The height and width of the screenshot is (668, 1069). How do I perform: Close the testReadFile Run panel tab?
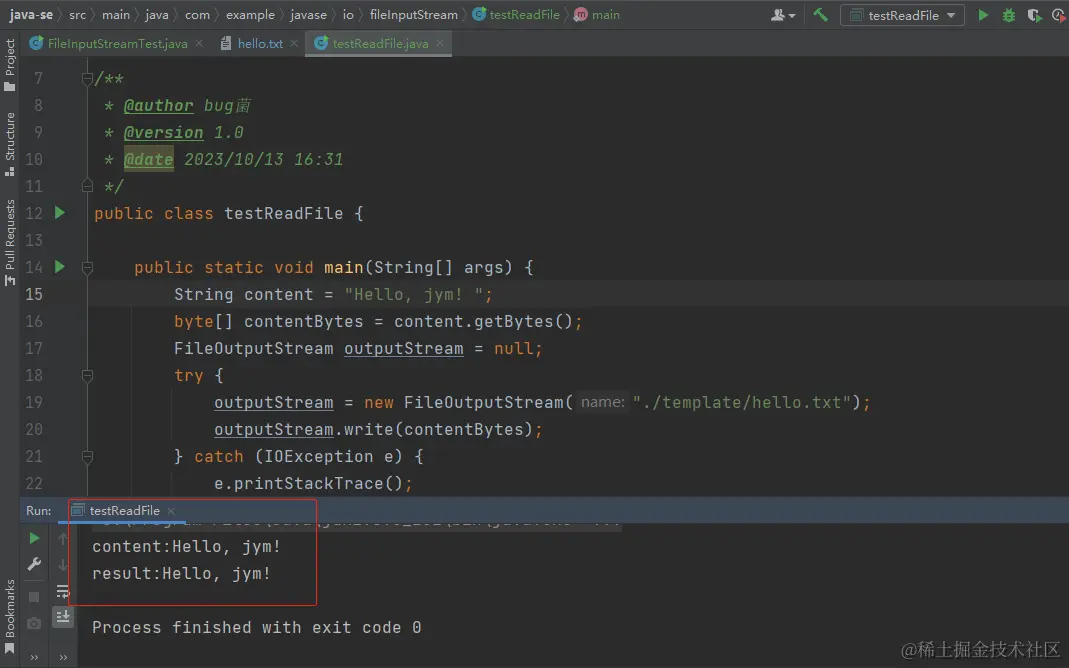coord(171,511)
